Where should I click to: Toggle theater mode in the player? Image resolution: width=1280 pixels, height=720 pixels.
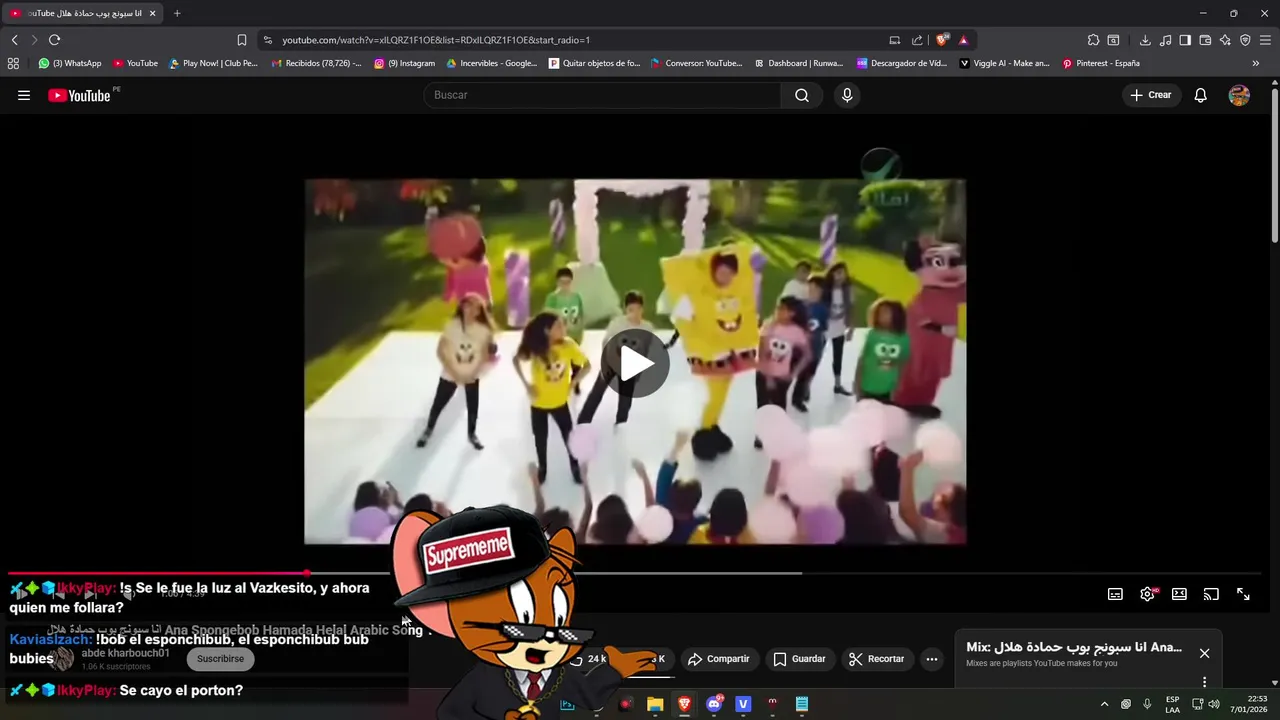[x=1179, y=594]
